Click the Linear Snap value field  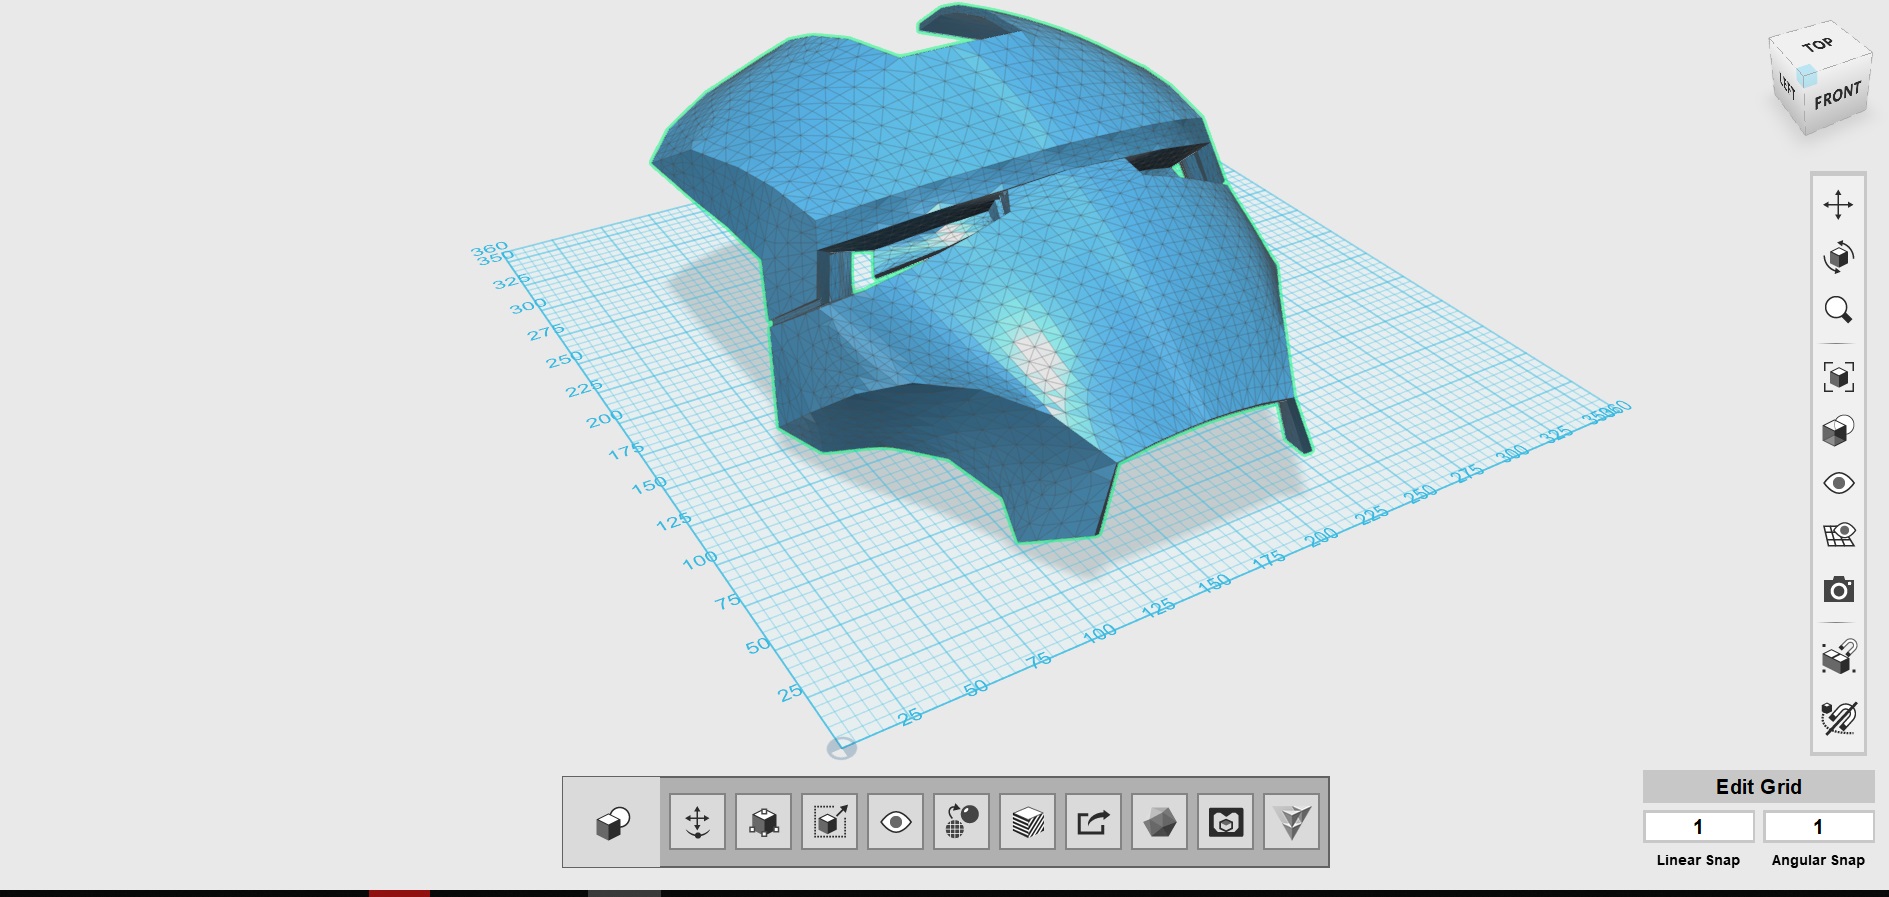pyautogui.click(x=1698, y=827)
